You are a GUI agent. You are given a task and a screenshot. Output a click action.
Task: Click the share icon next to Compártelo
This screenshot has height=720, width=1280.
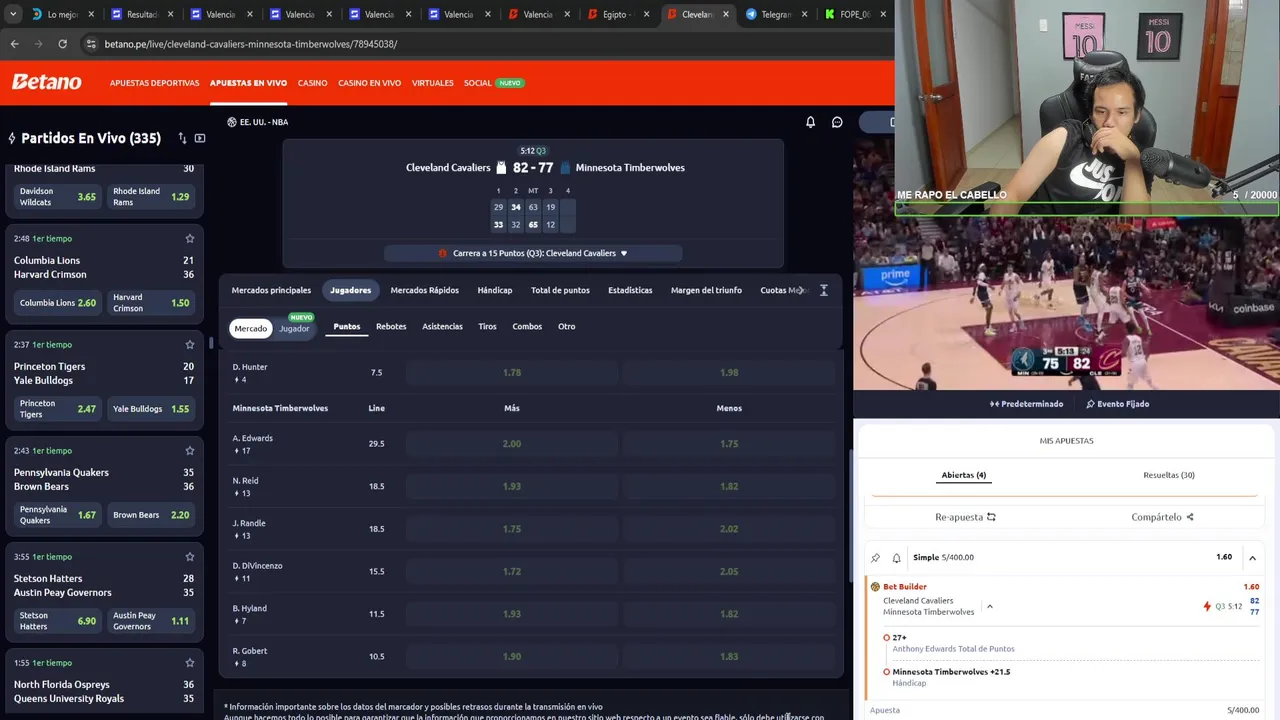[x=1190, y=517]
